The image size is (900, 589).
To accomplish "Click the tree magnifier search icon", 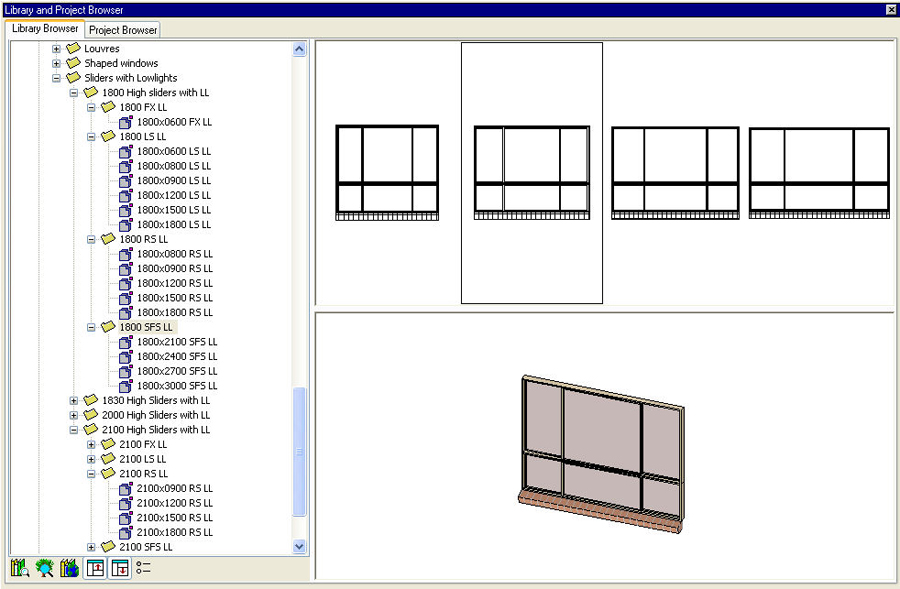I will tap(44, 568).
